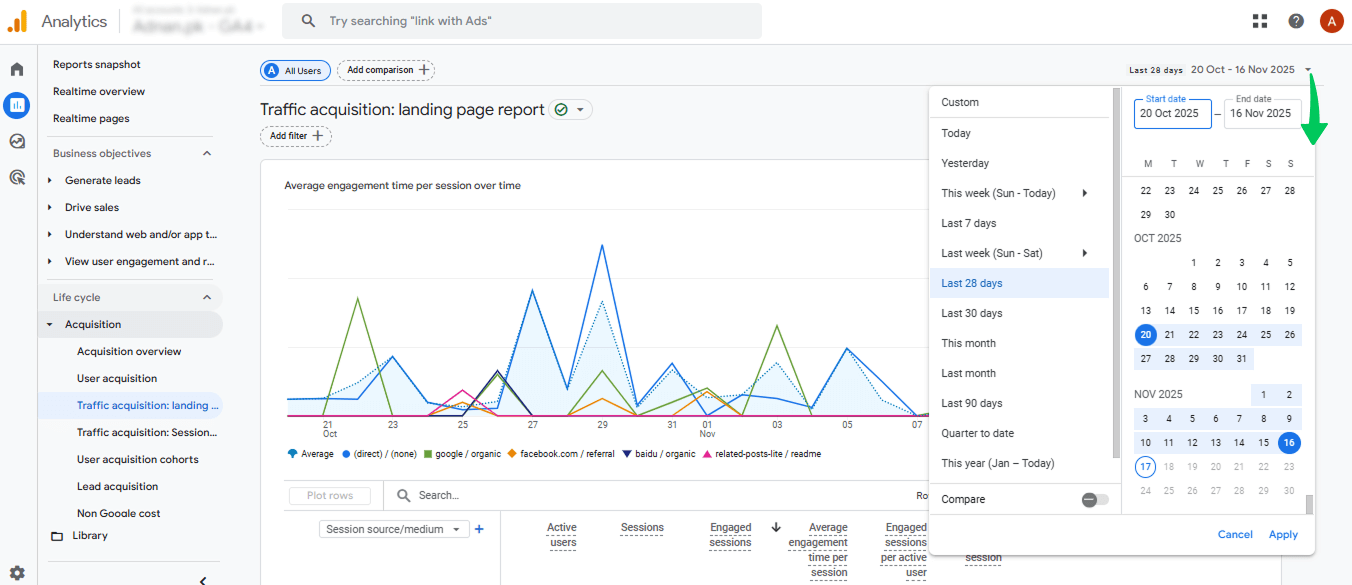Open the Google apps grid icon
1352x585 pixels.
tap(1260, 21)
